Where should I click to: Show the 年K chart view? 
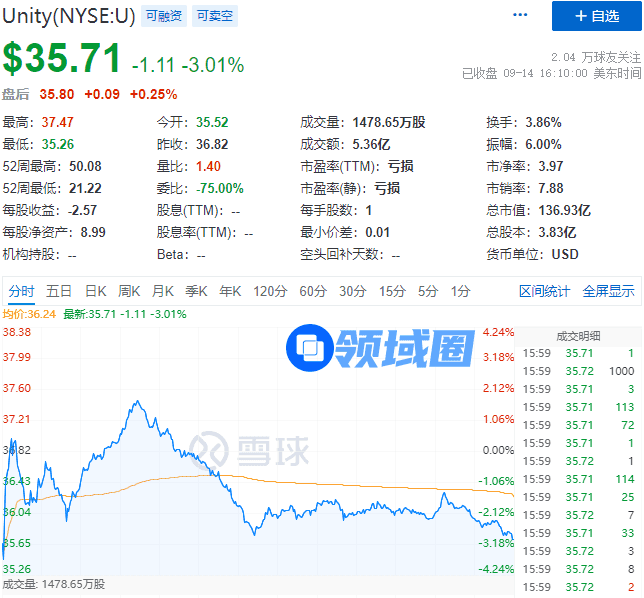[x=230, y=291]
